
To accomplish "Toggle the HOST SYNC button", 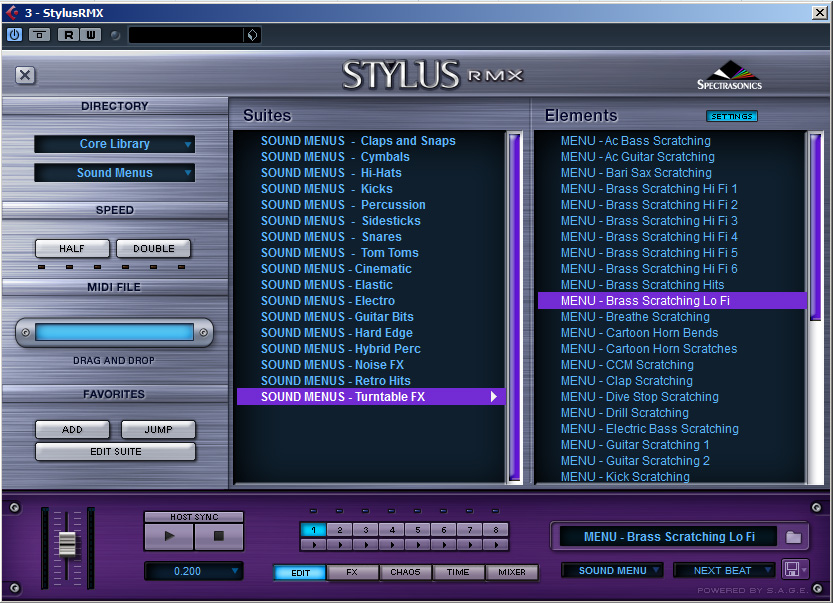I will [194, 517].
